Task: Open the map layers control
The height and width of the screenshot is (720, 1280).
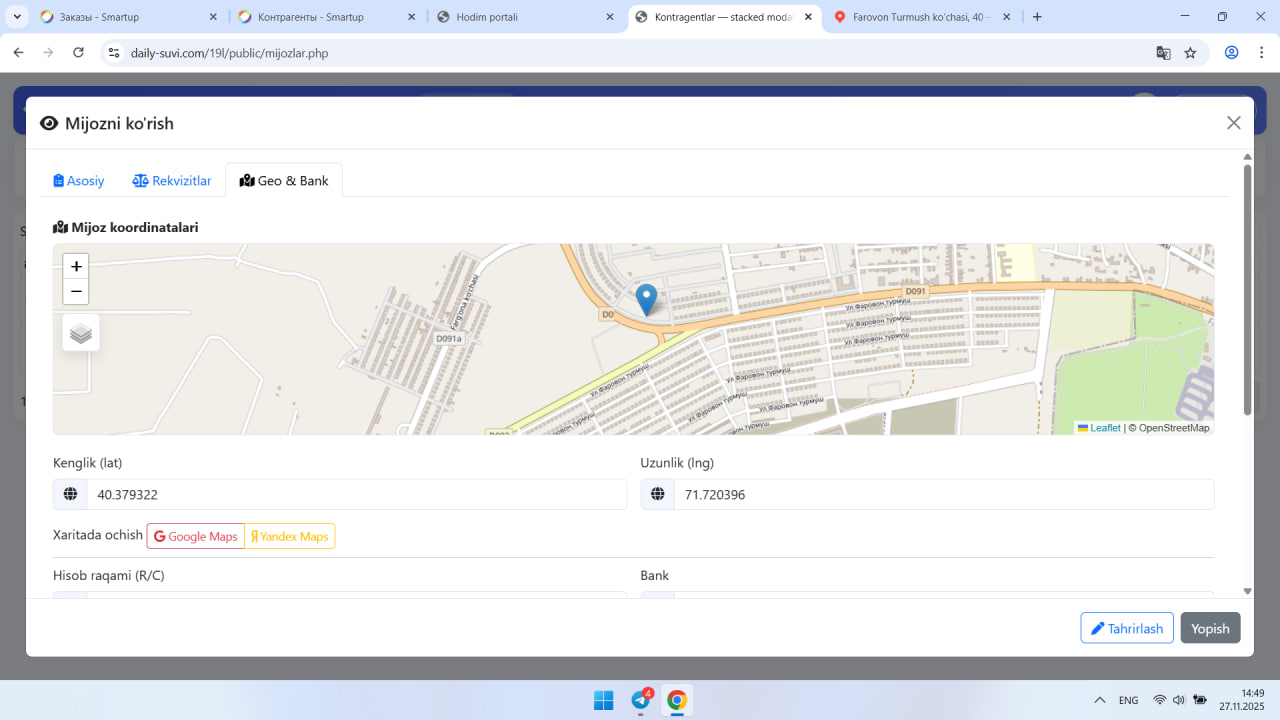Action: click(81, 333)
